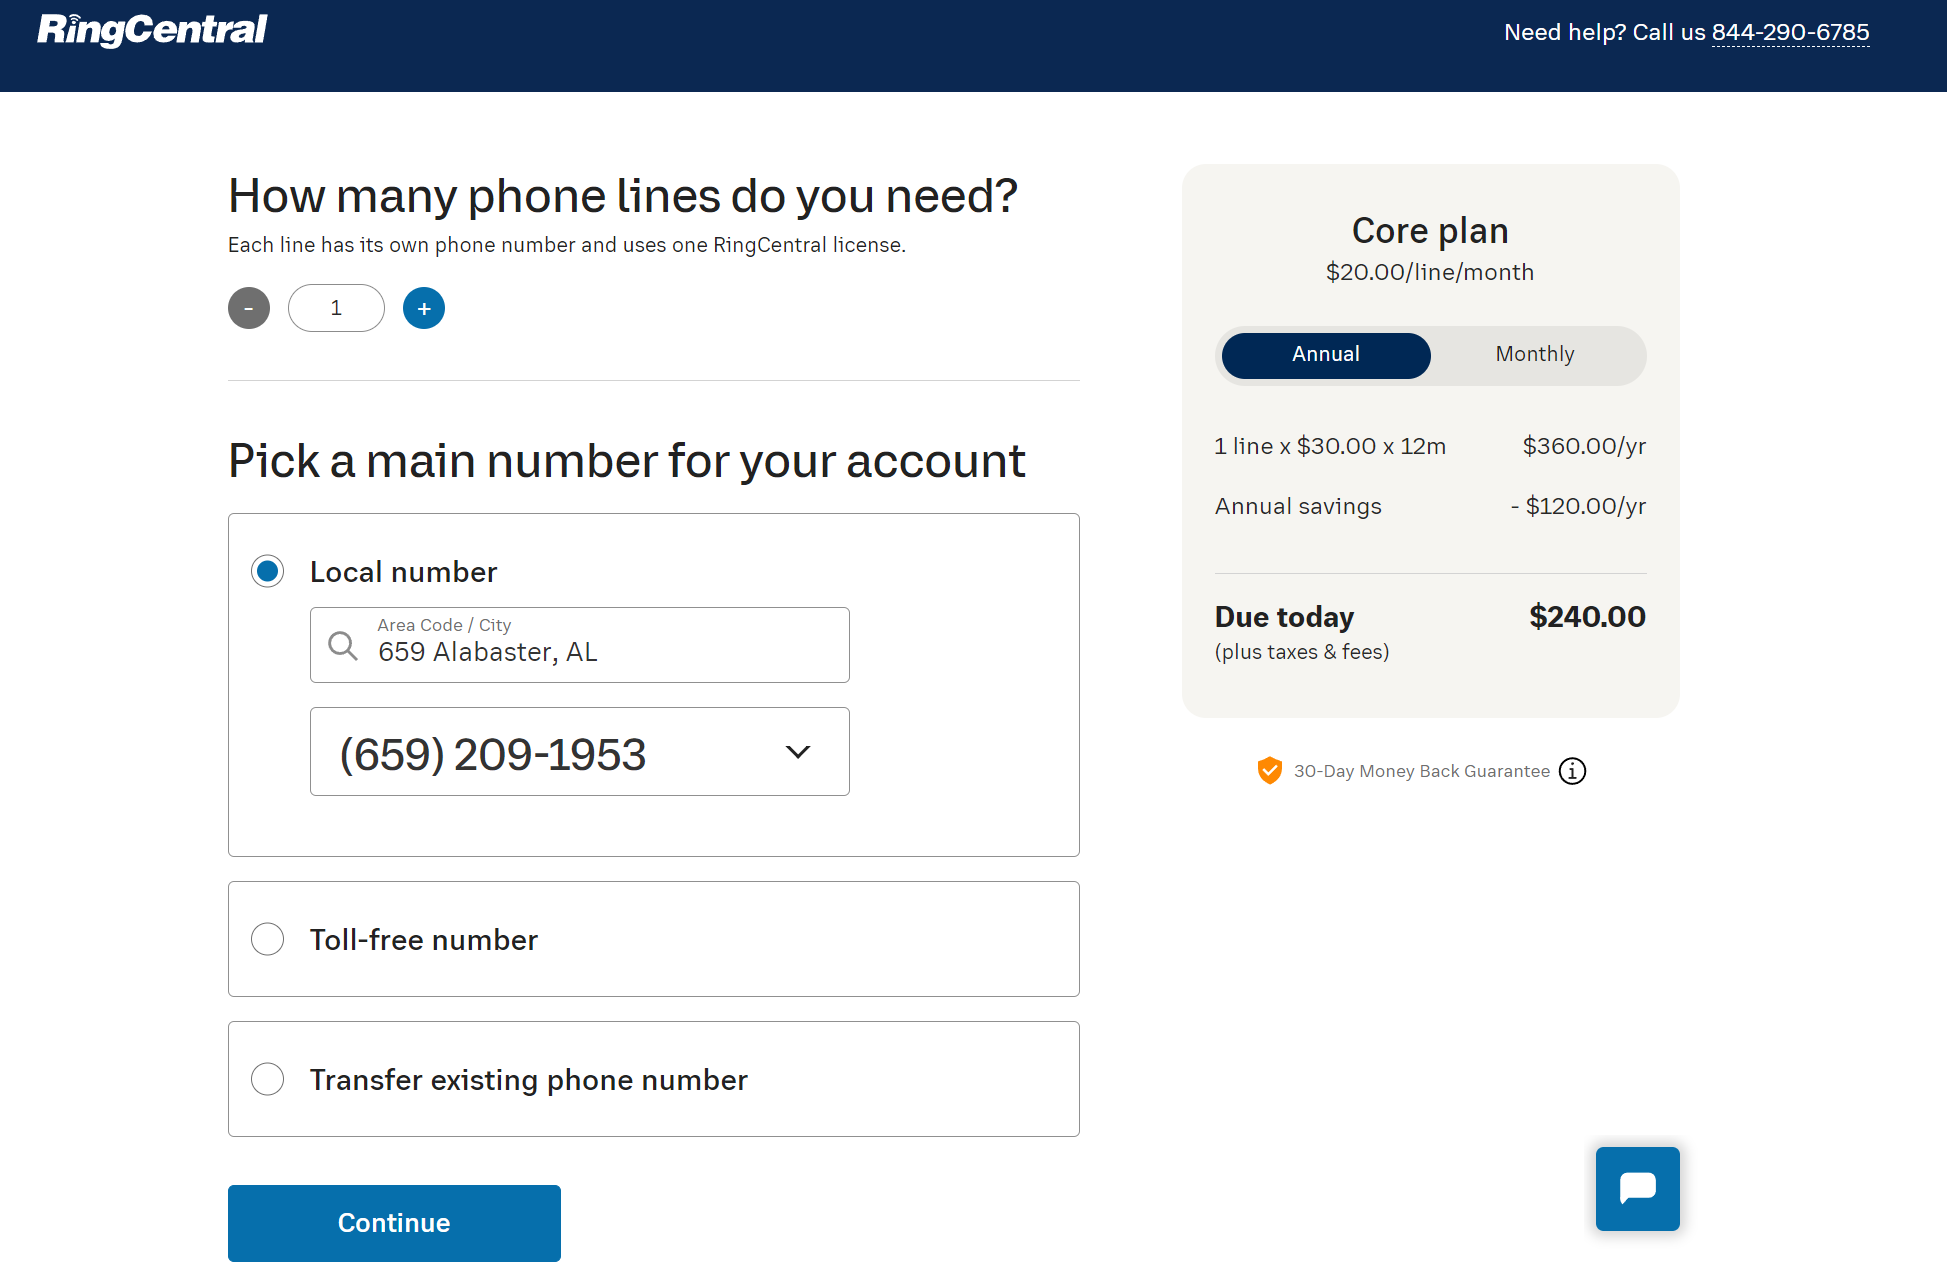Click the info icon next to Money Back Guarantee

[1573, 771]
